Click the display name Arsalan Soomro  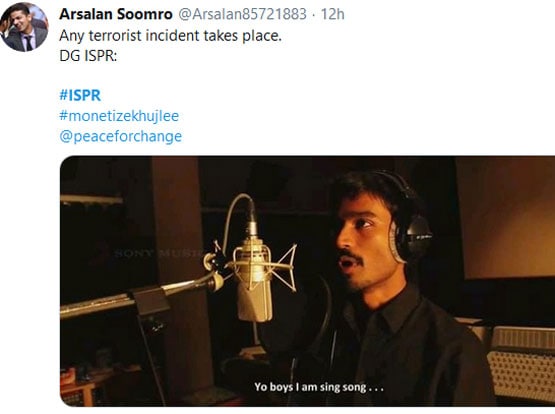pyautogui.click(x=116, y=14)
